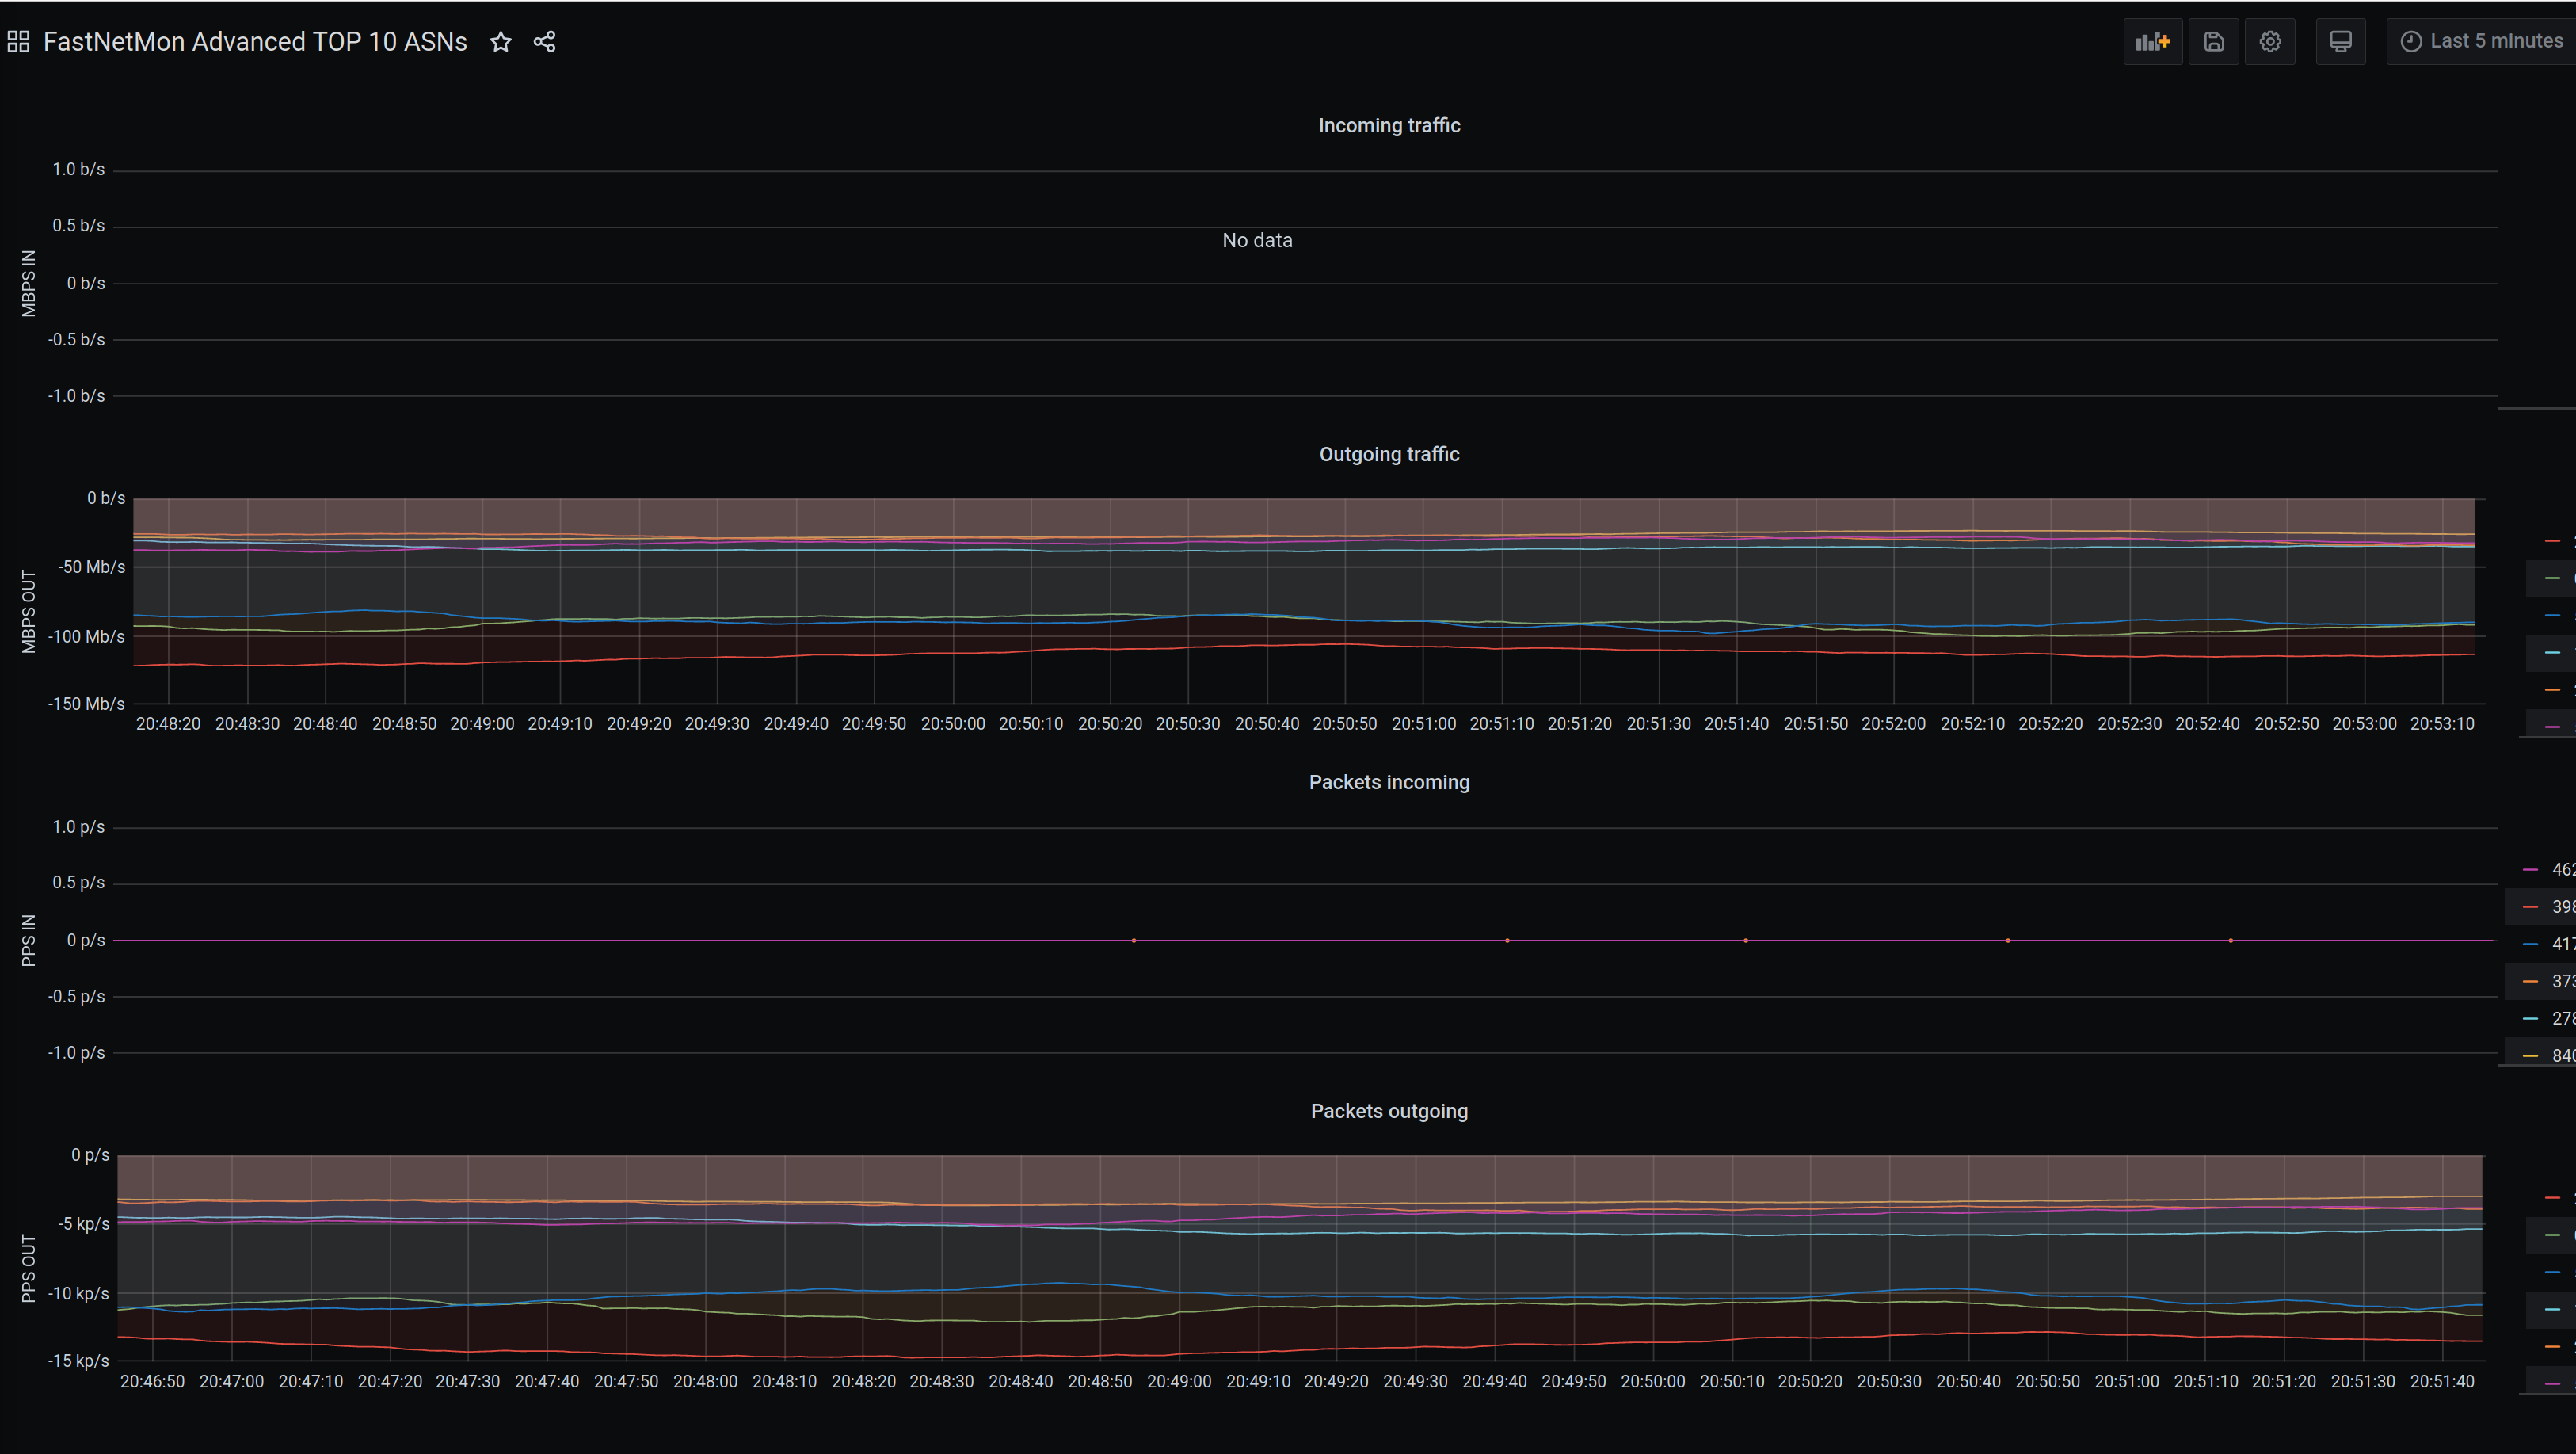Cycle view mode with monitor icon
Viewport: 2576px width, 1454px height.
click(2341, 42)
